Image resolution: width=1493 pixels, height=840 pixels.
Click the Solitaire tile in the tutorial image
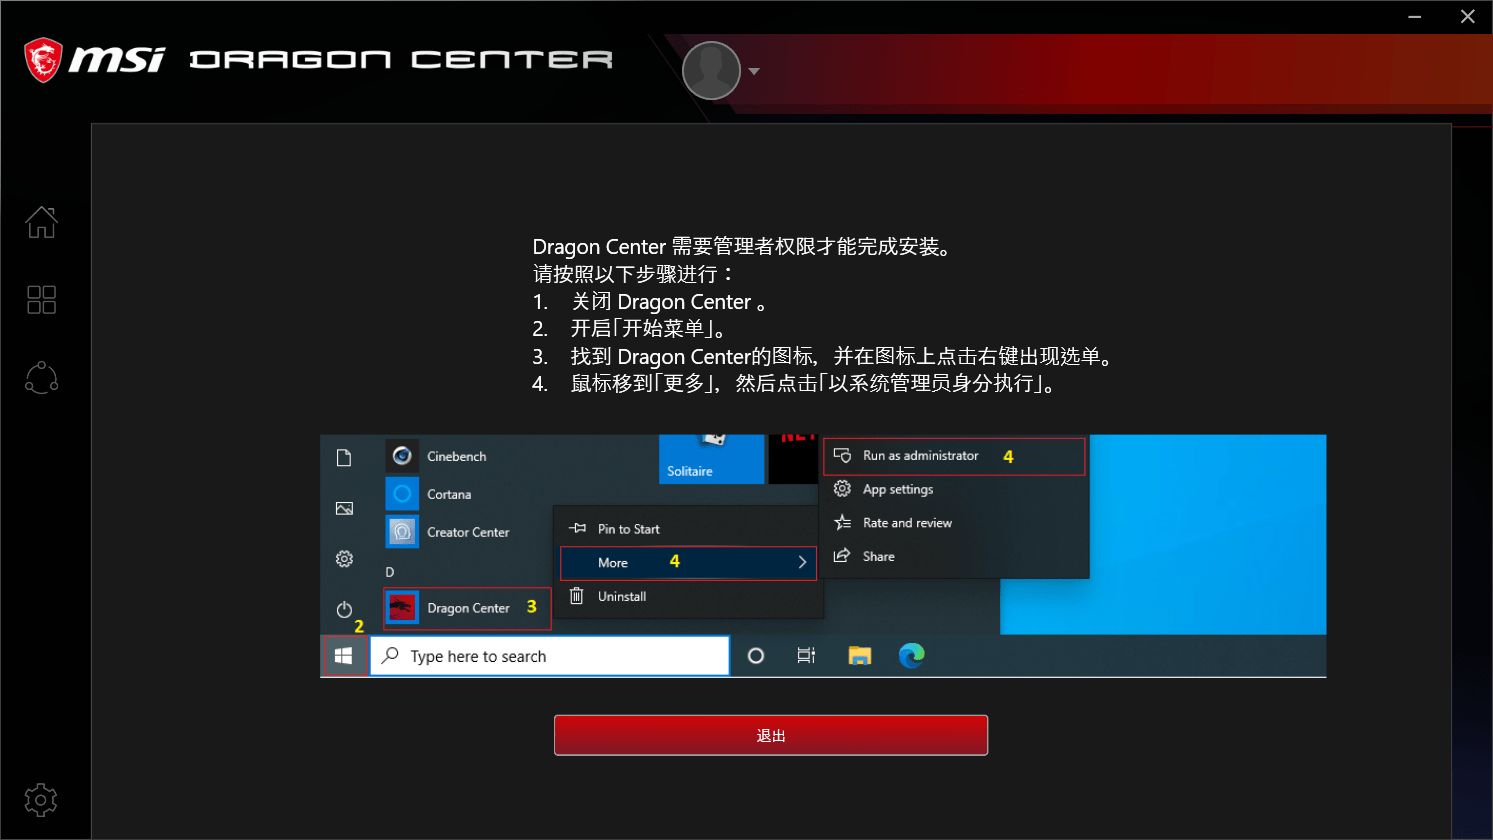point(711,459)
